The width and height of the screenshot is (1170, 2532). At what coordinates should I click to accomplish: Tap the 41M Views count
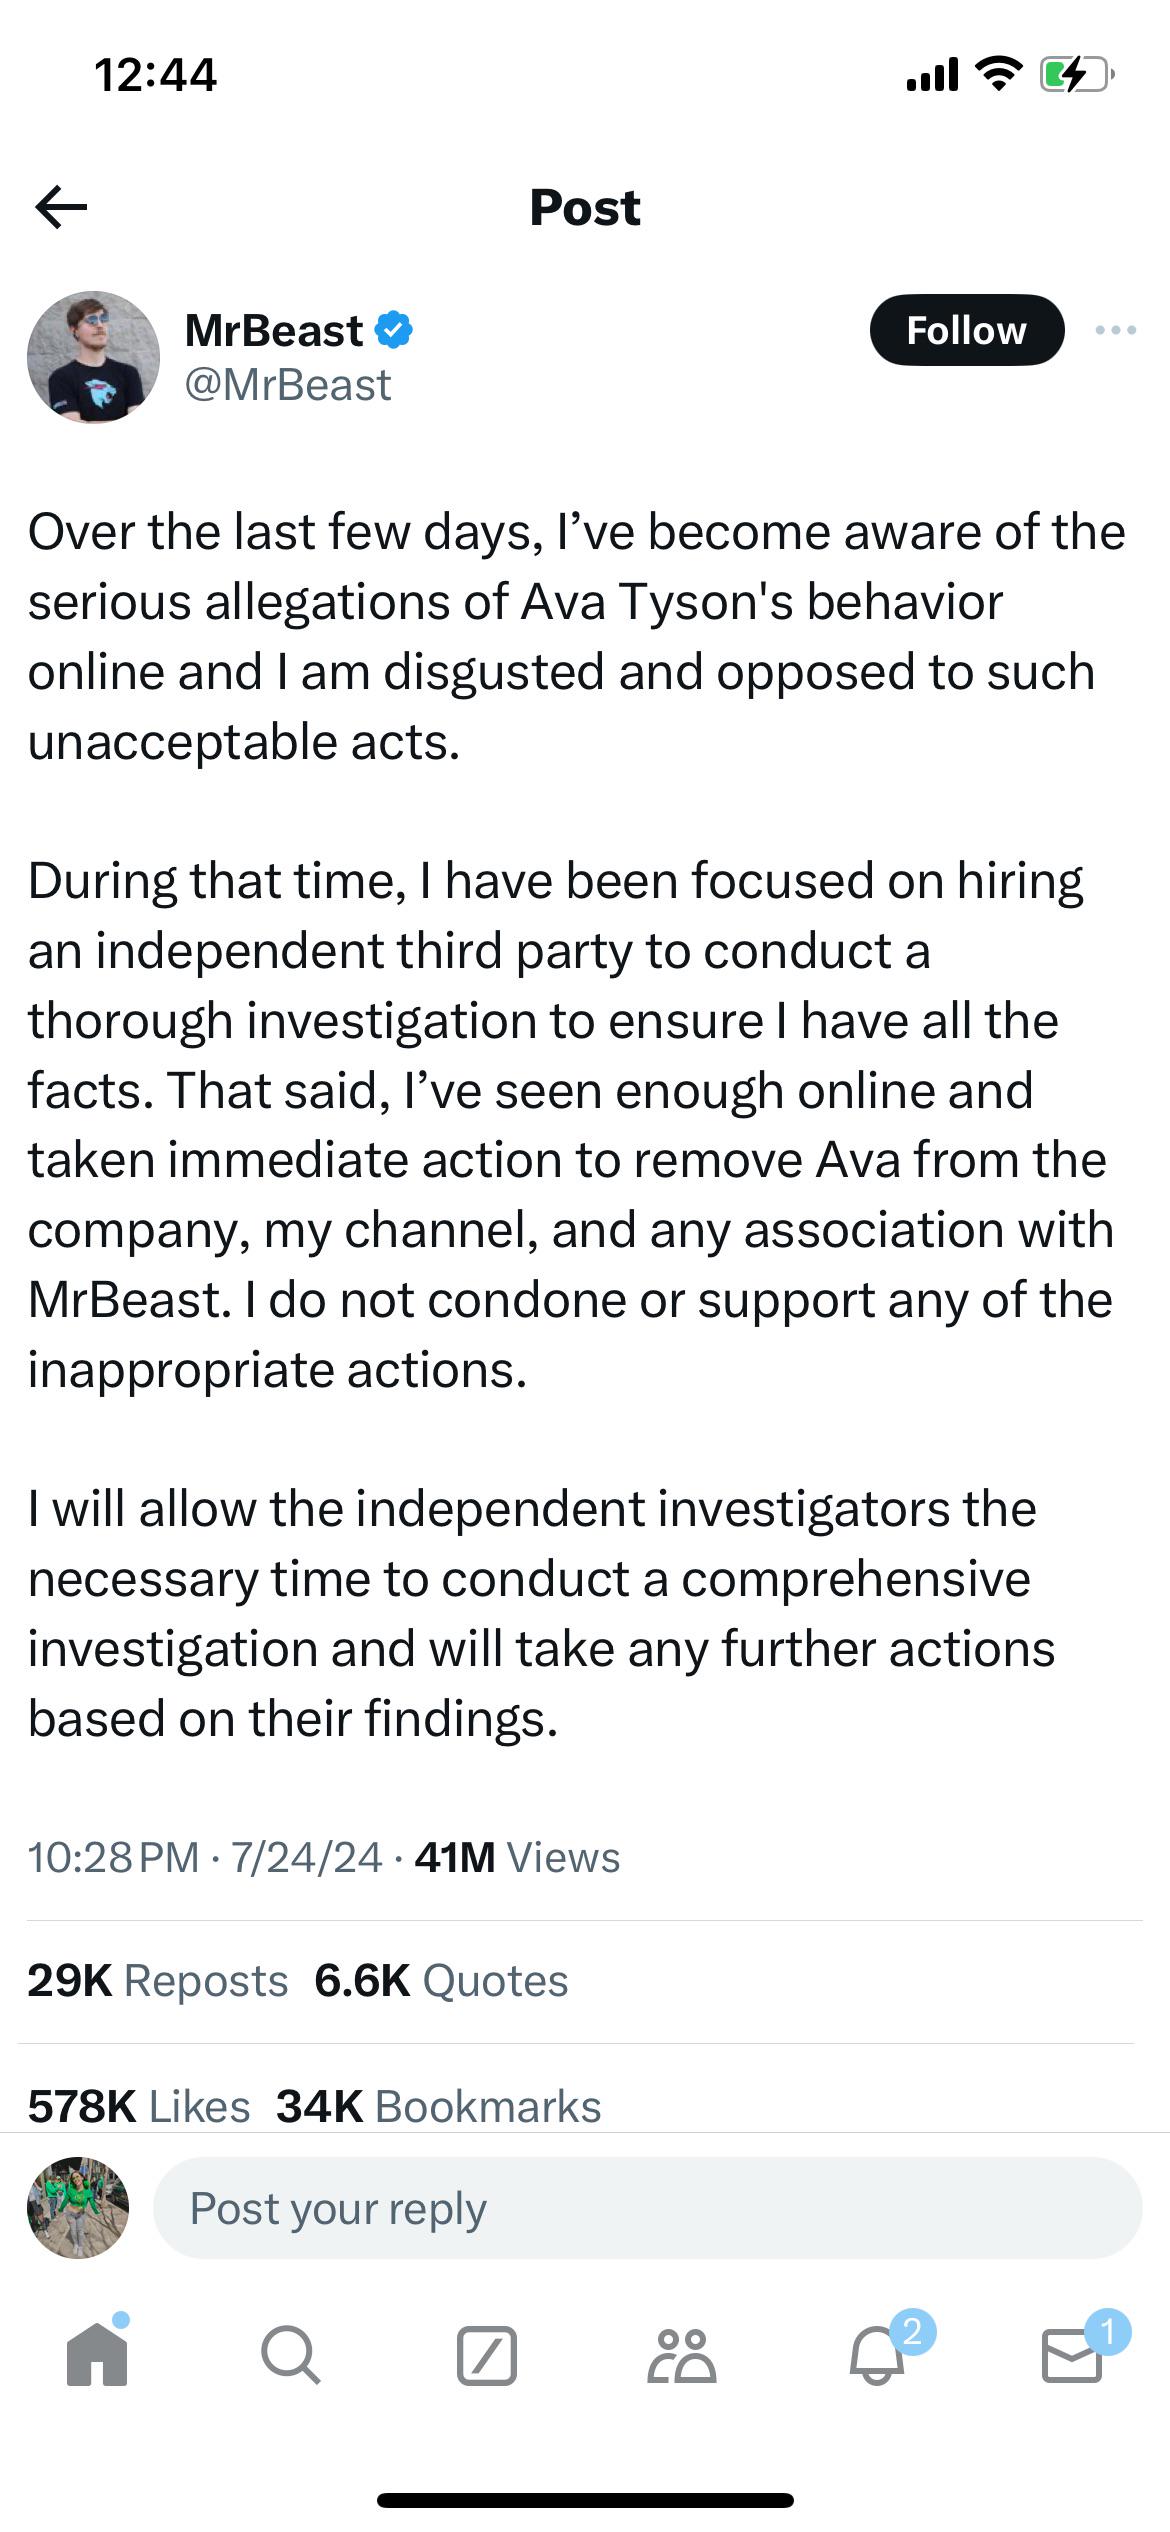(517, 1857)
